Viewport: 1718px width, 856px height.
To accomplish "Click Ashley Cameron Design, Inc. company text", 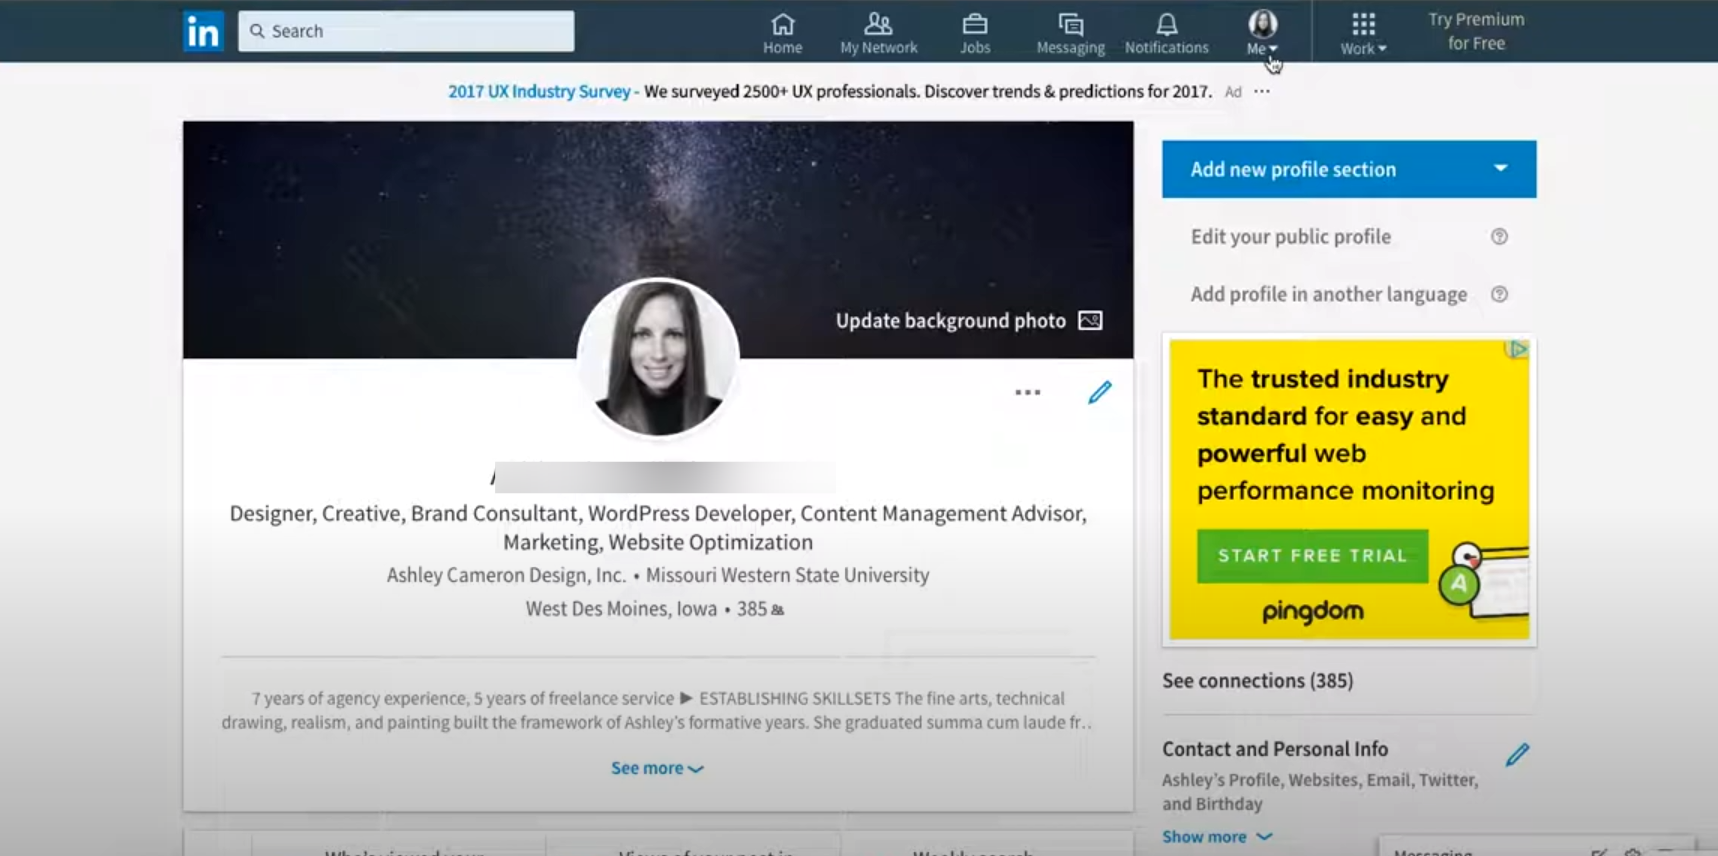I will coord(506,575).
